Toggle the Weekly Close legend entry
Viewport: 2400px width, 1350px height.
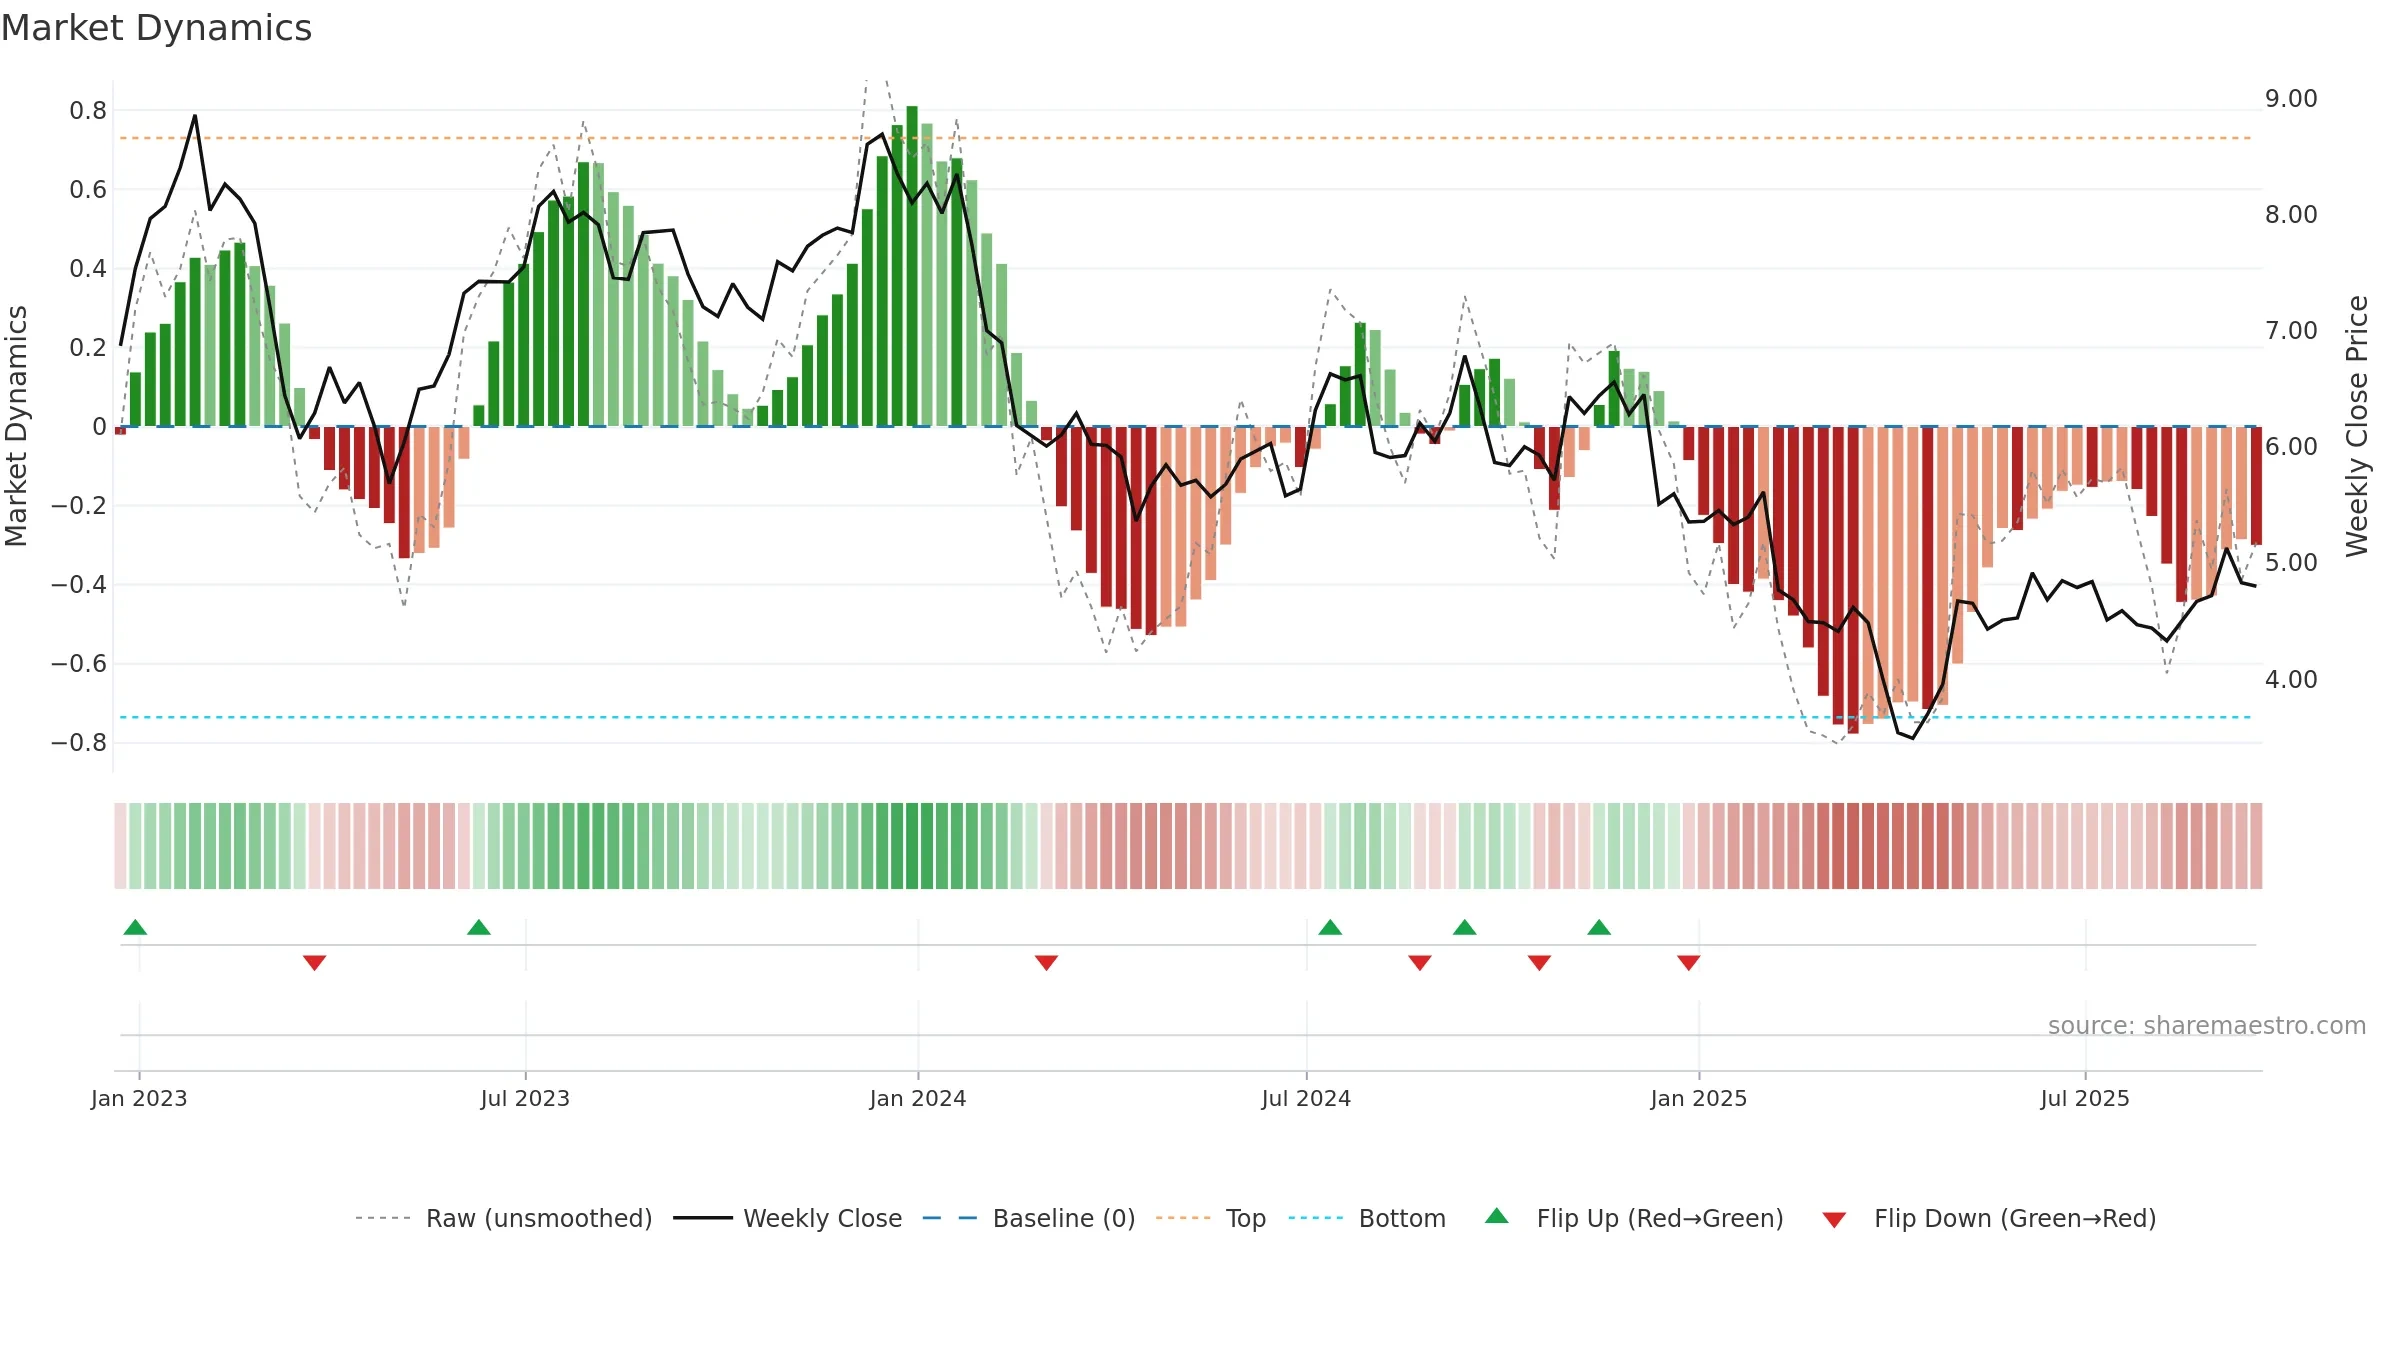tap(788, 1218)
